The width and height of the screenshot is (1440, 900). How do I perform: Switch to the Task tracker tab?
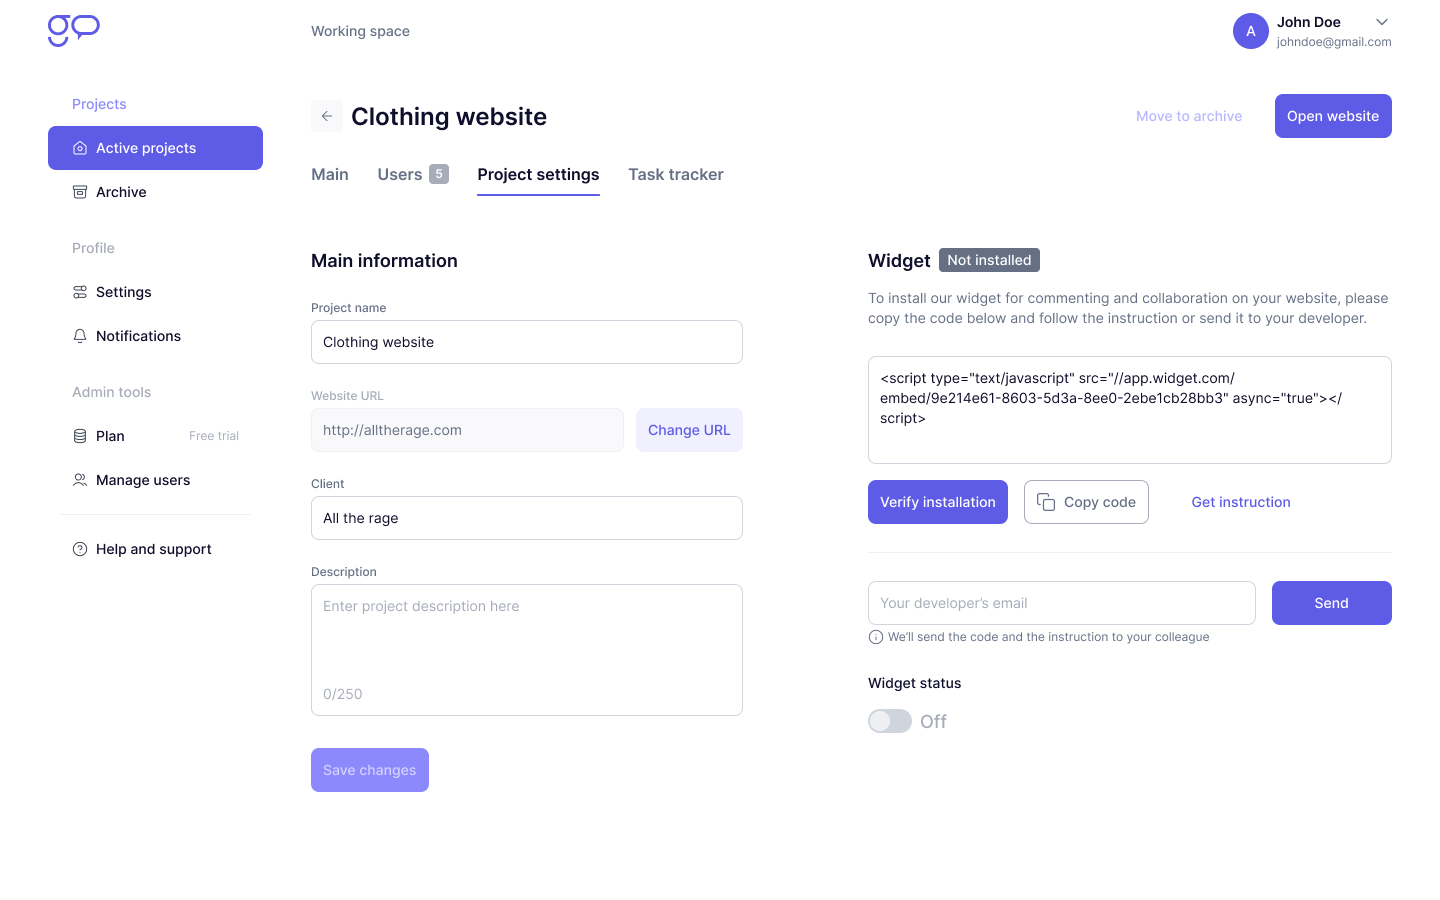675,174
